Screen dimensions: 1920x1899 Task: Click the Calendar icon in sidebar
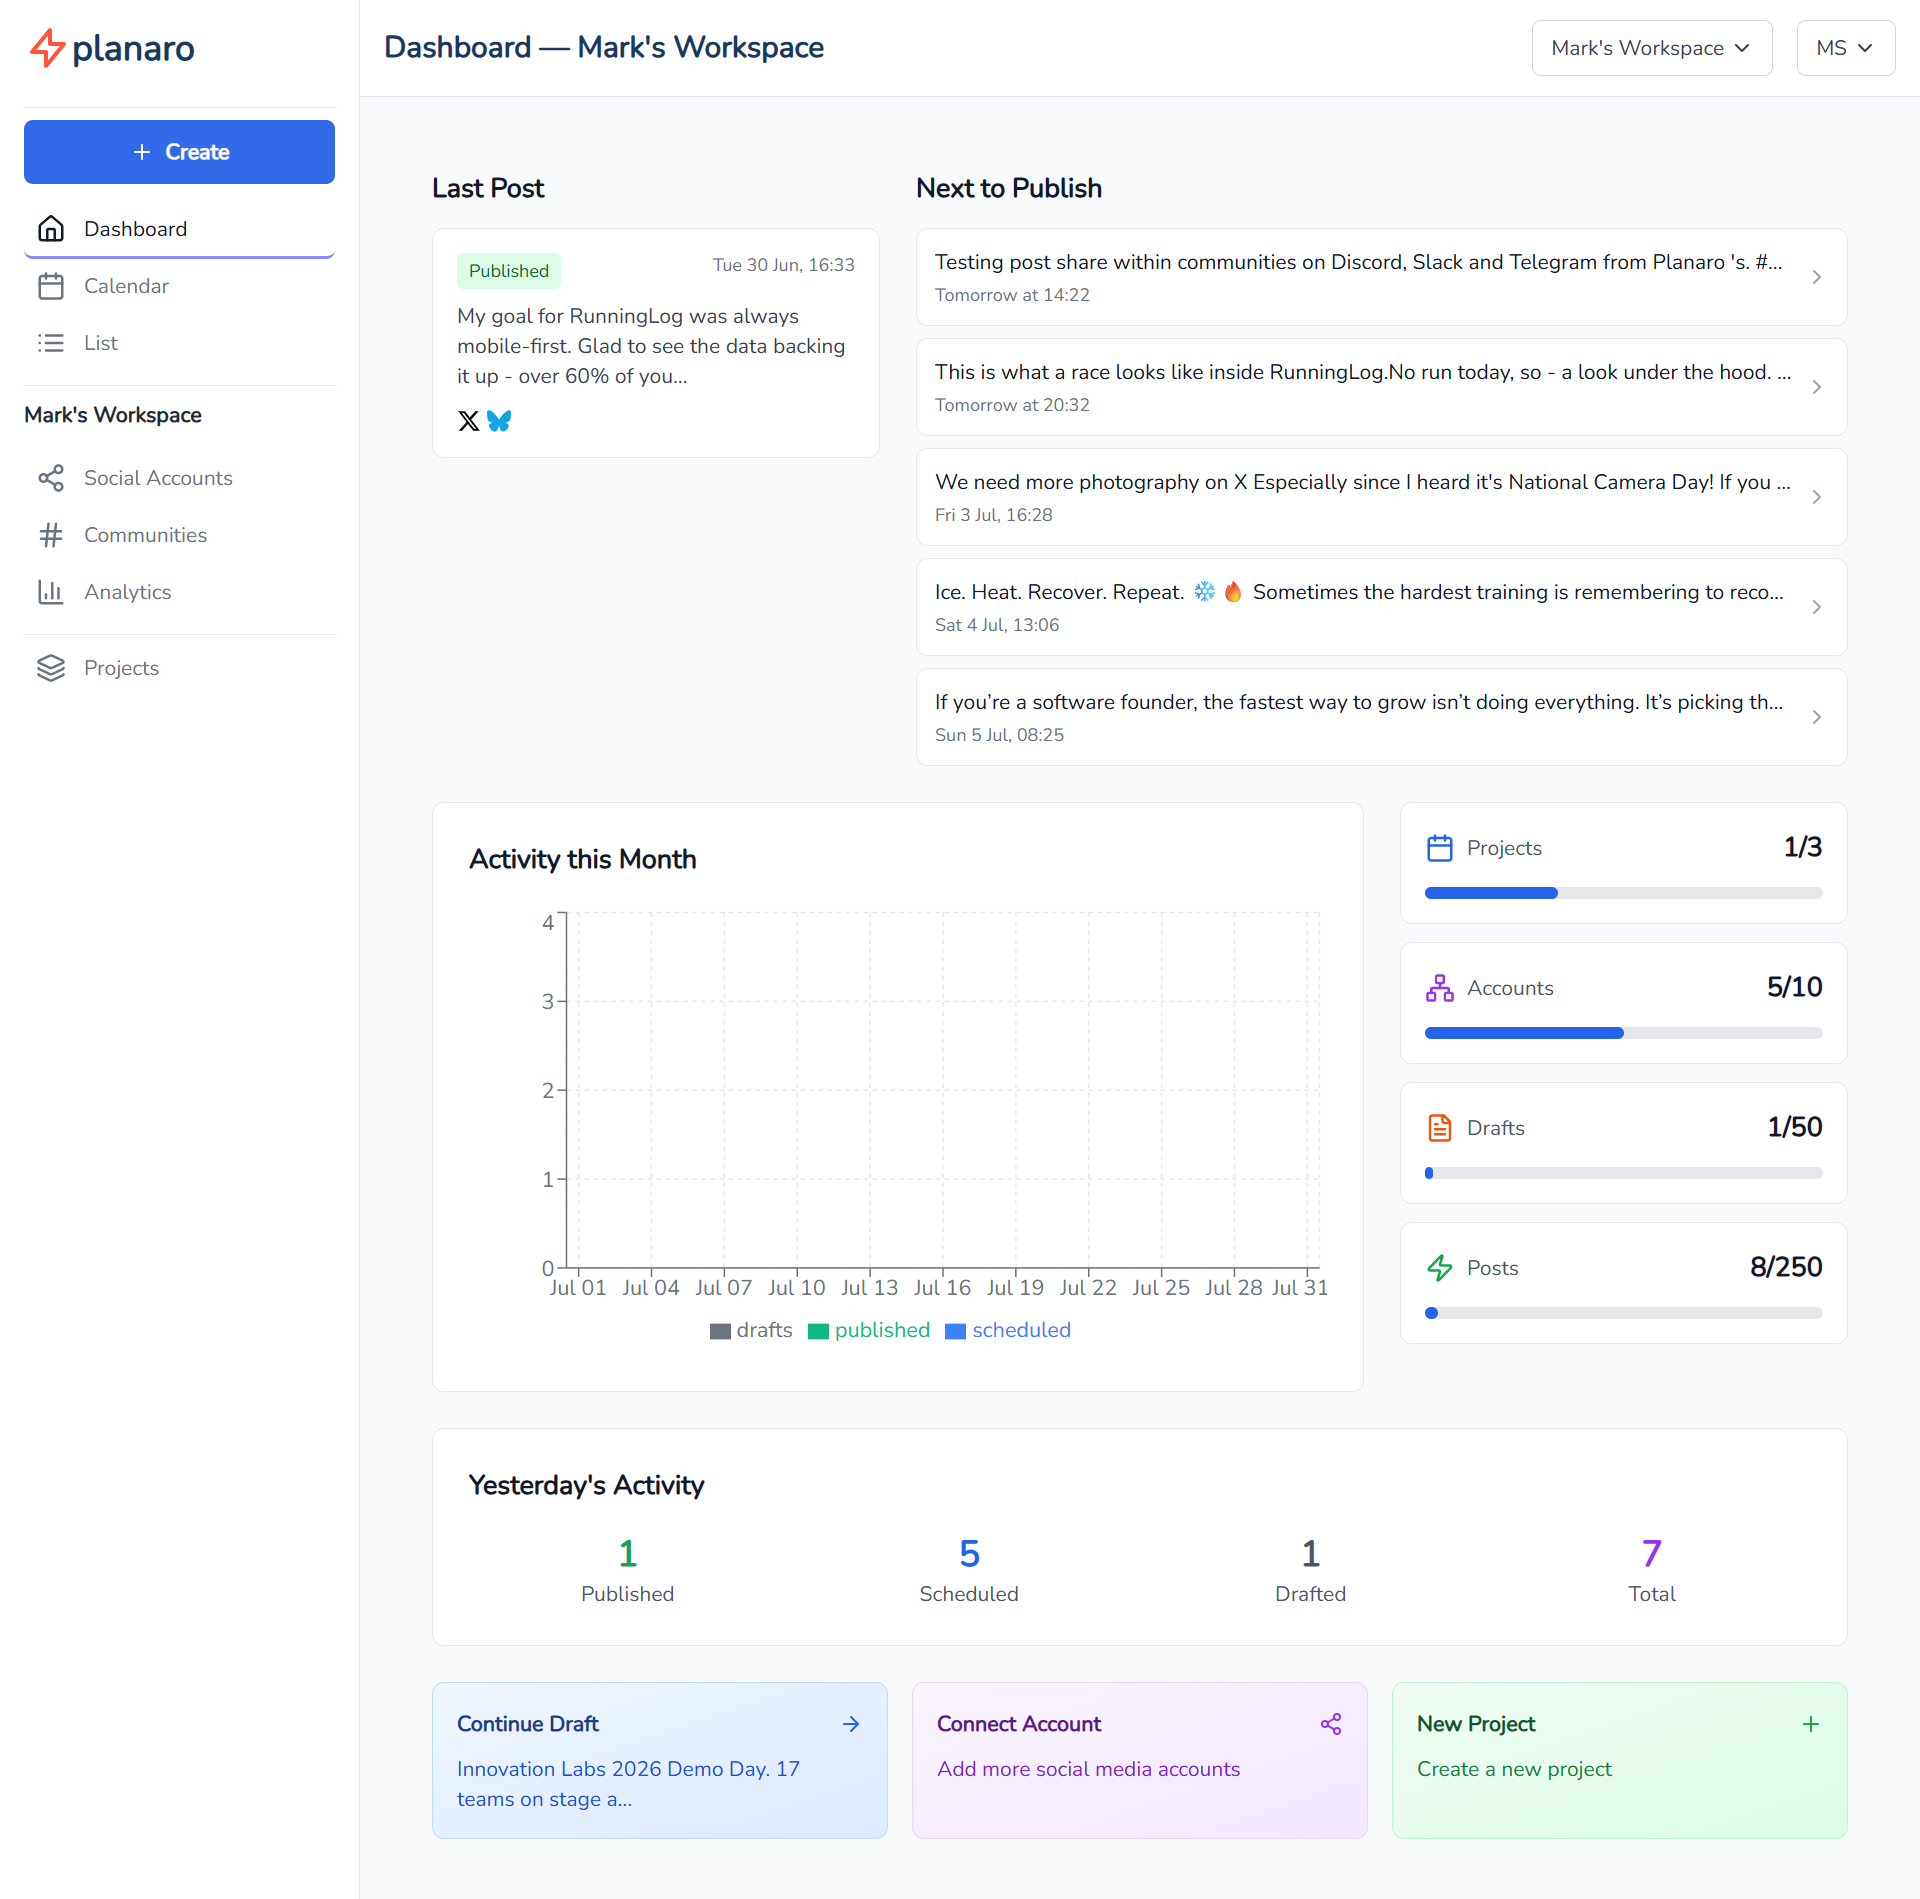coord(51,286)
